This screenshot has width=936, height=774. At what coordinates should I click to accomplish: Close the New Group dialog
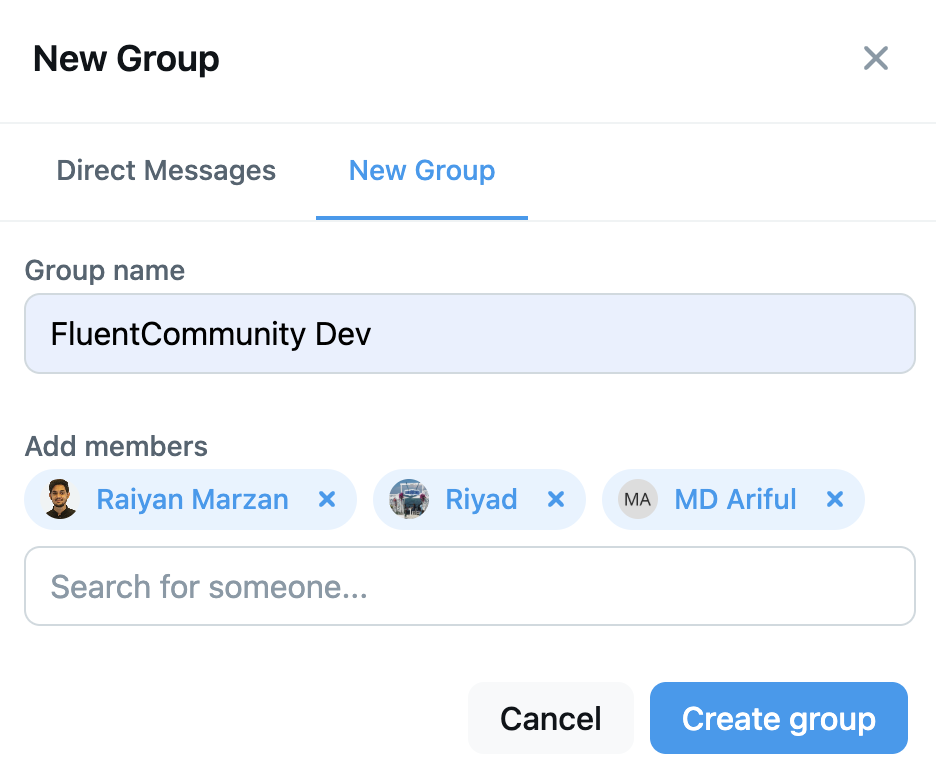[875, 59]
